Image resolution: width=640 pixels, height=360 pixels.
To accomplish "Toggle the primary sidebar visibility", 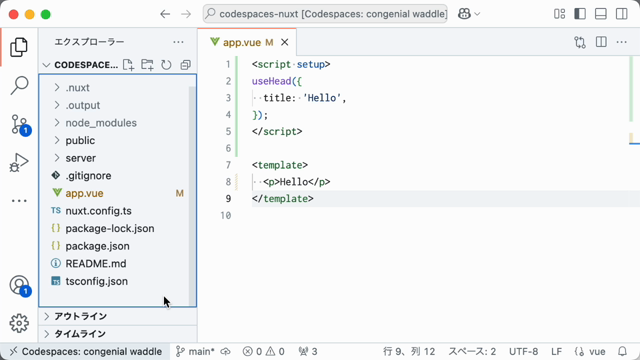I will click(x=580, y=14).
